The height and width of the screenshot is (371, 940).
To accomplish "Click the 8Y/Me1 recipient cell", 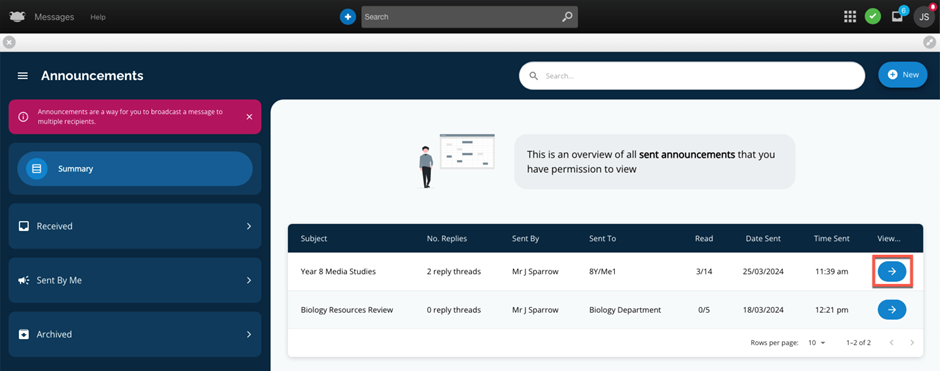I will (602, 272).
